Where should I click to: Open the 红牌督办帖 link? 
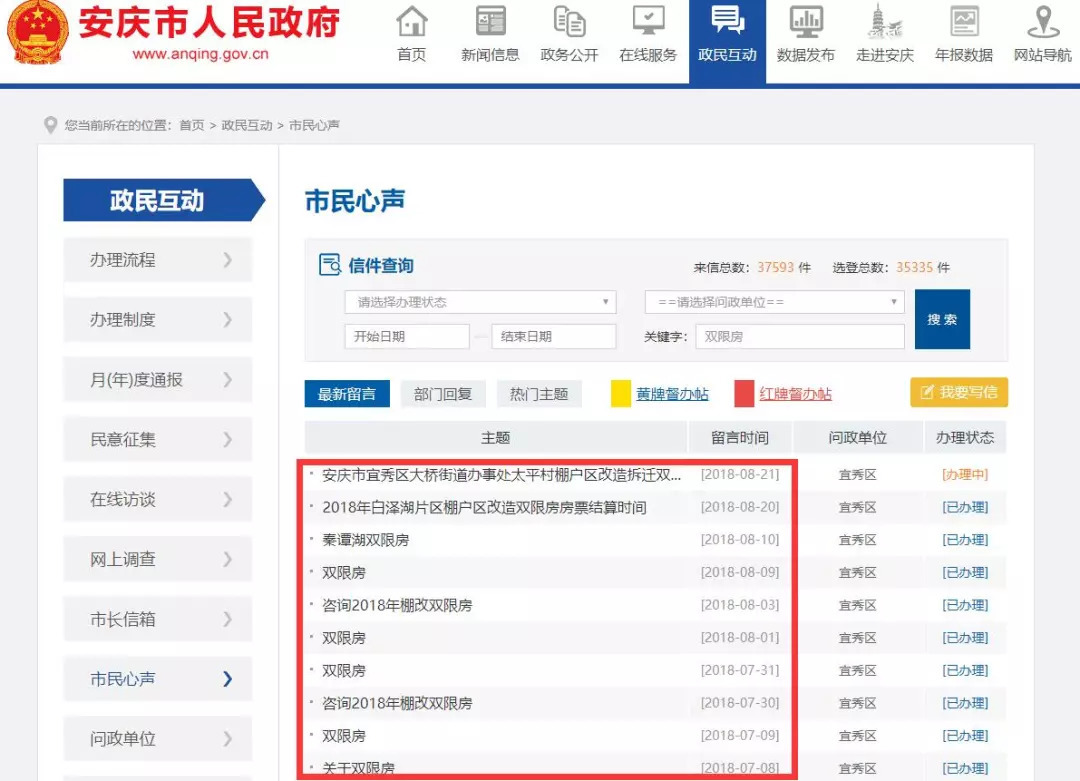(795, 394)
